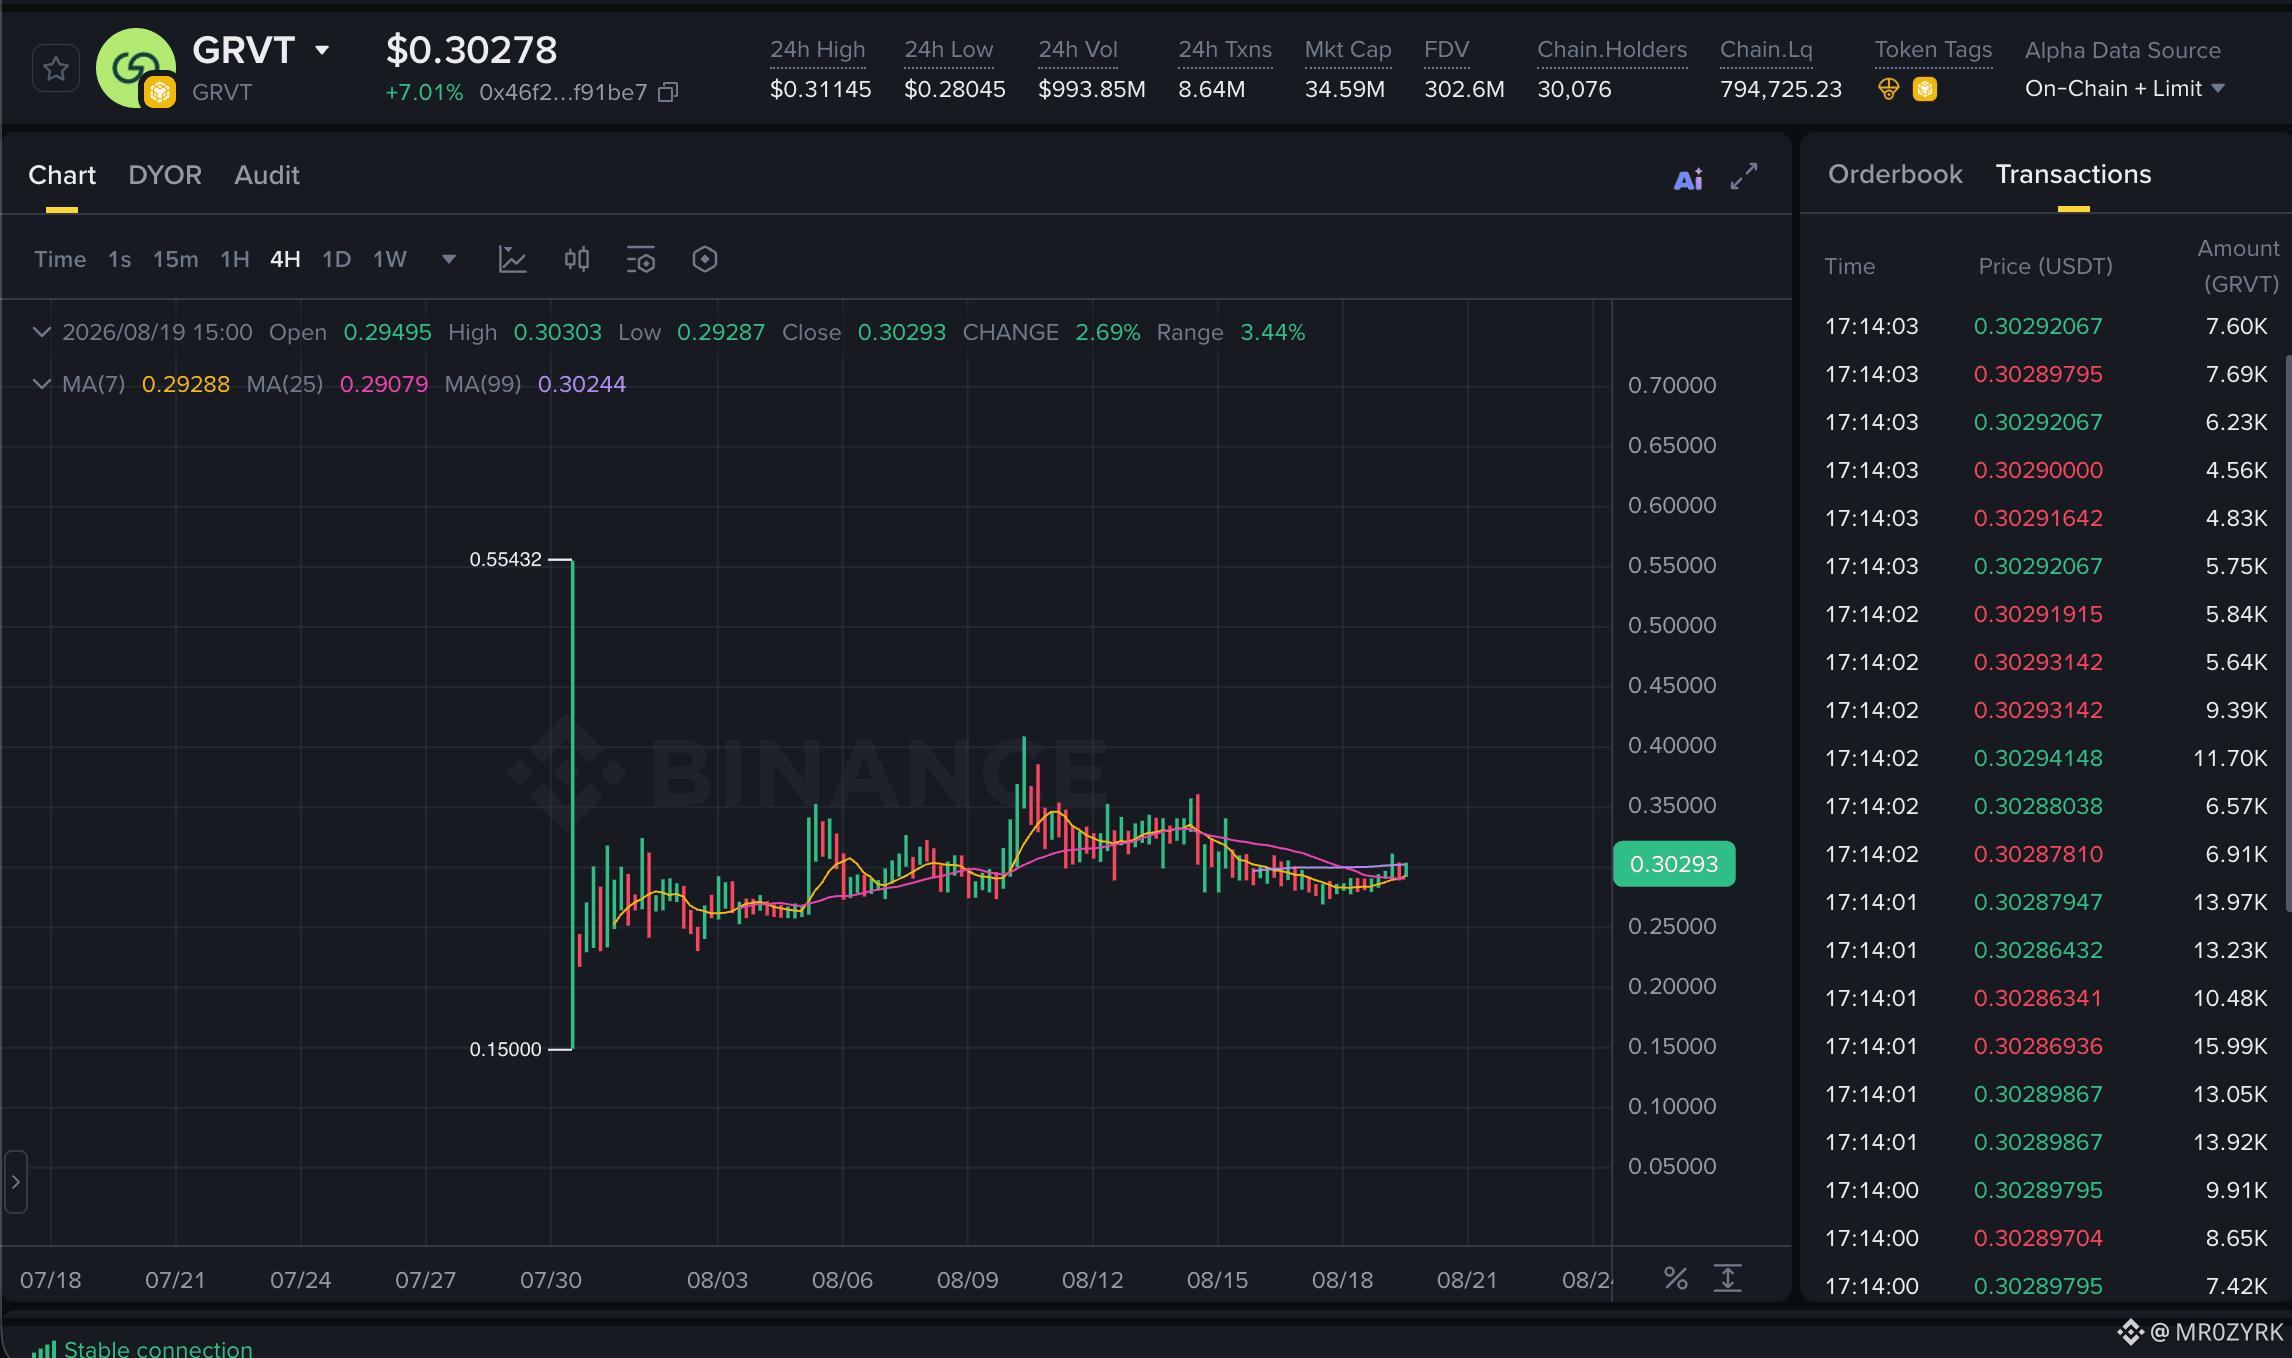The image size is (2292, 1358).
Task: Open the indicator settings list icon
Action: pos(640,260)
